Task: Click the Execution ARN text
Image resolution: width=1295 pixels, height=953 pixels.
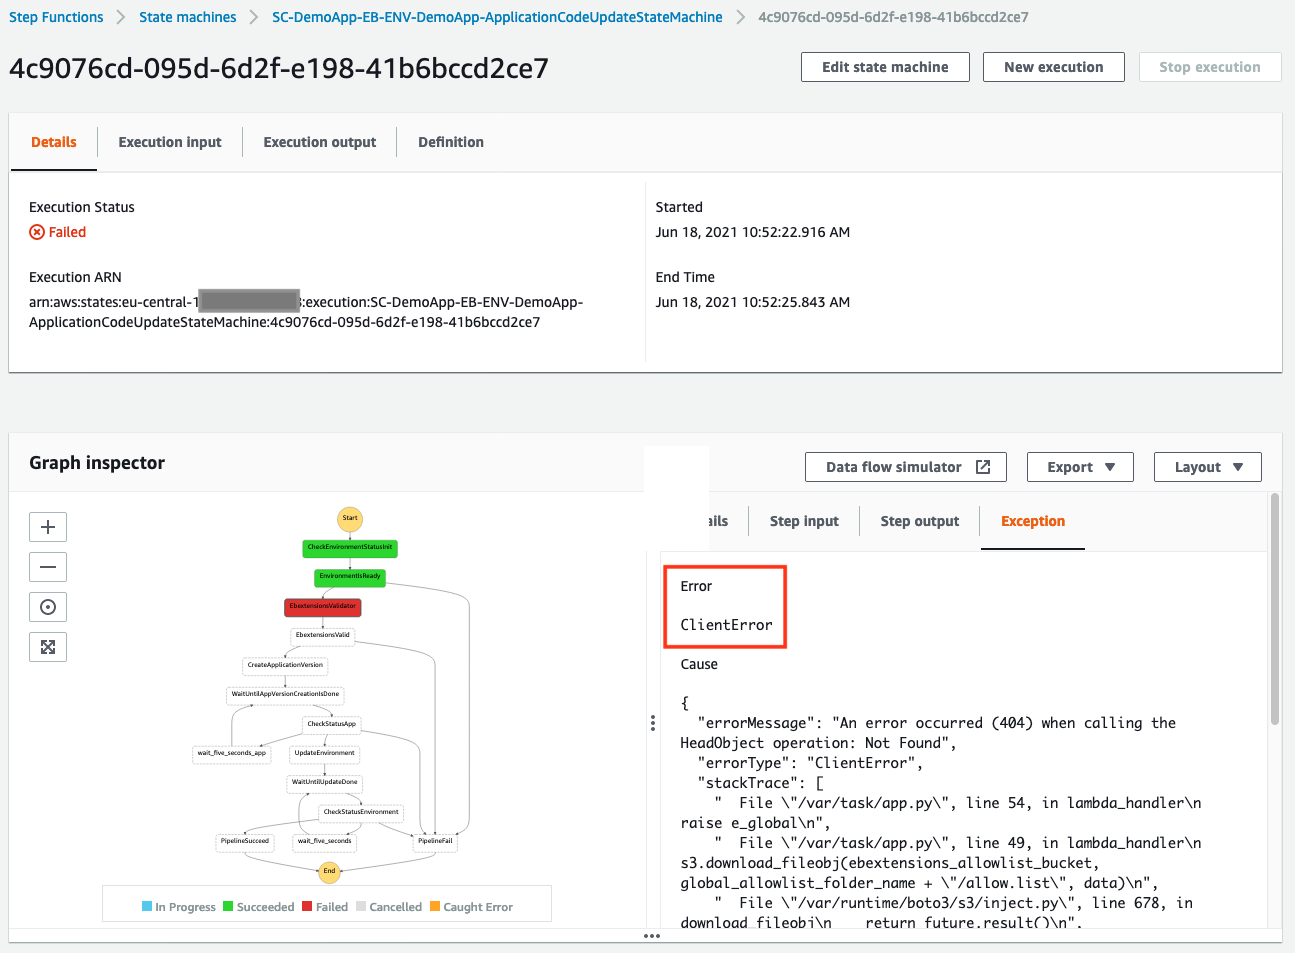Action: pos(306,312)
